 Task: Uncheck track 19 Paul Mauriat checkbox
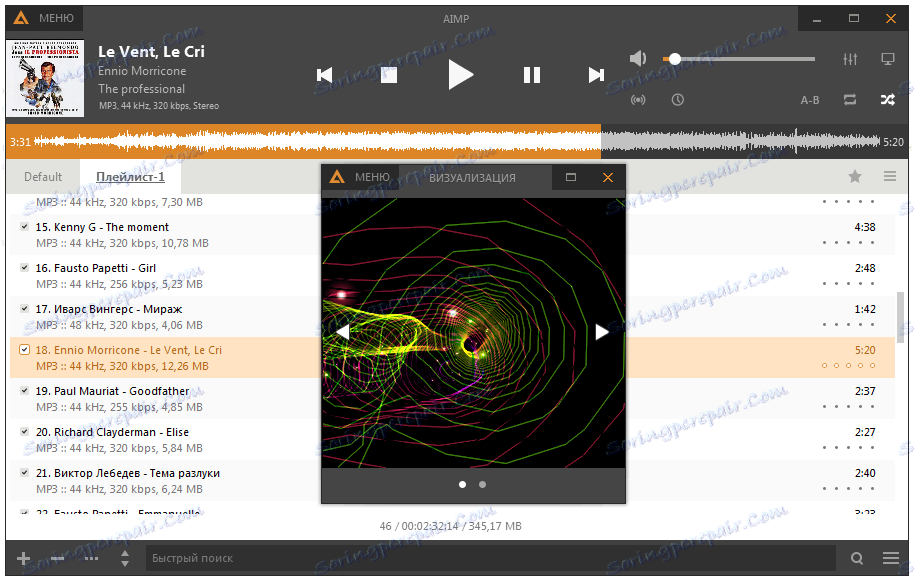(x=24, y=390)
